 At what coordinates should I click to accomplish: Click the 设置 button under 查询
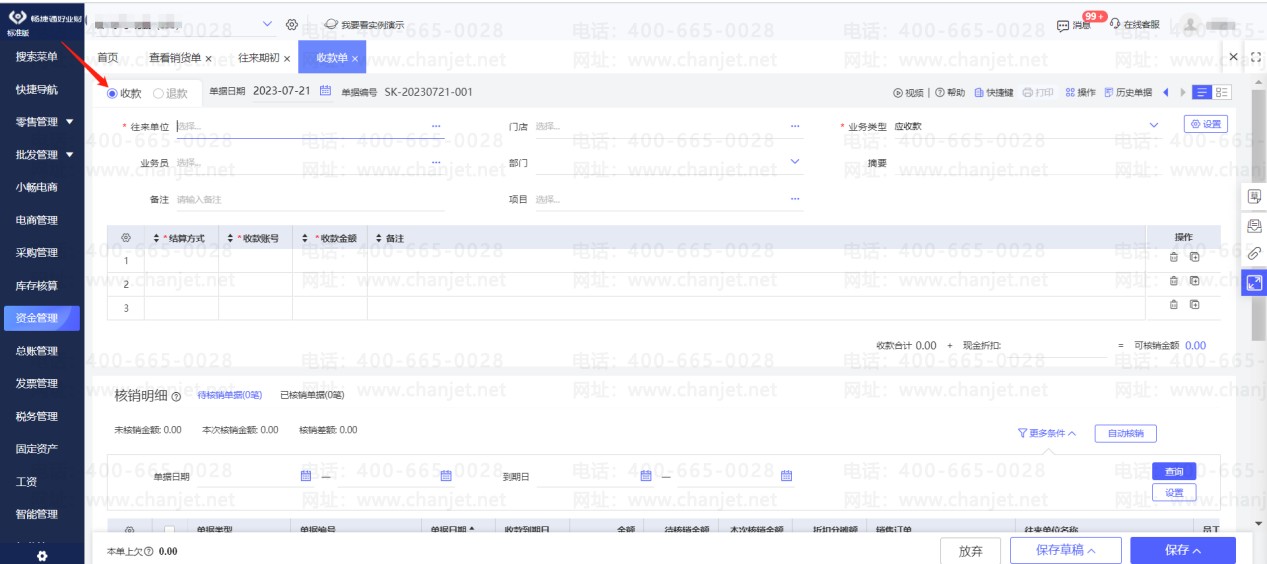(1174, 493)
